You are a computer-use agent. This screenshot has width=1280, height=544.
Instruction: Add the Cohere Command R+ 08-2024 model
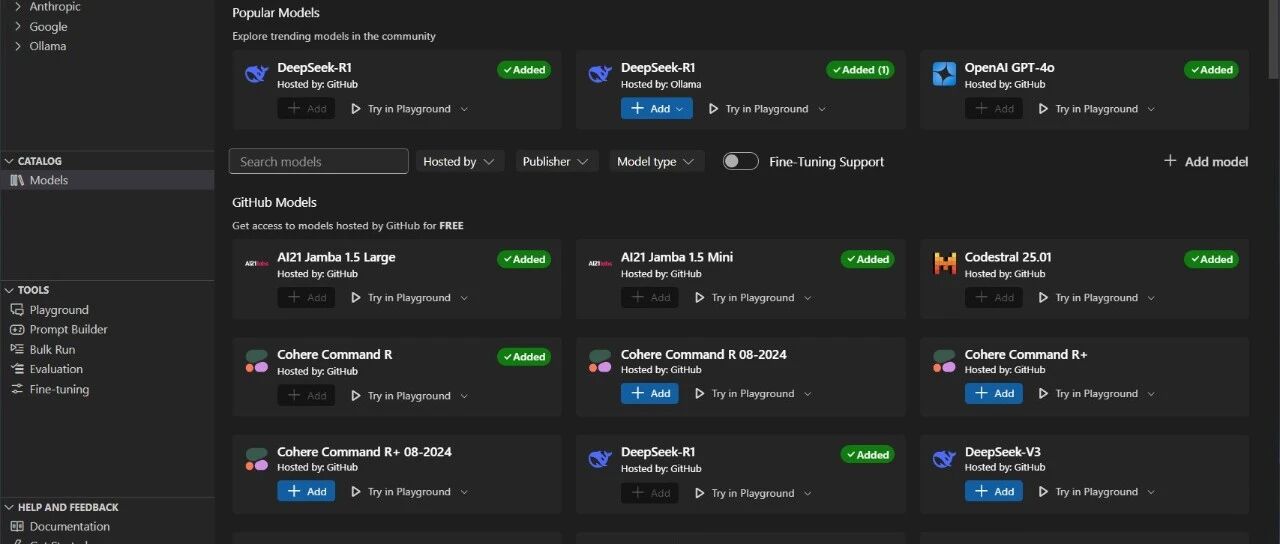coord(306,492)
